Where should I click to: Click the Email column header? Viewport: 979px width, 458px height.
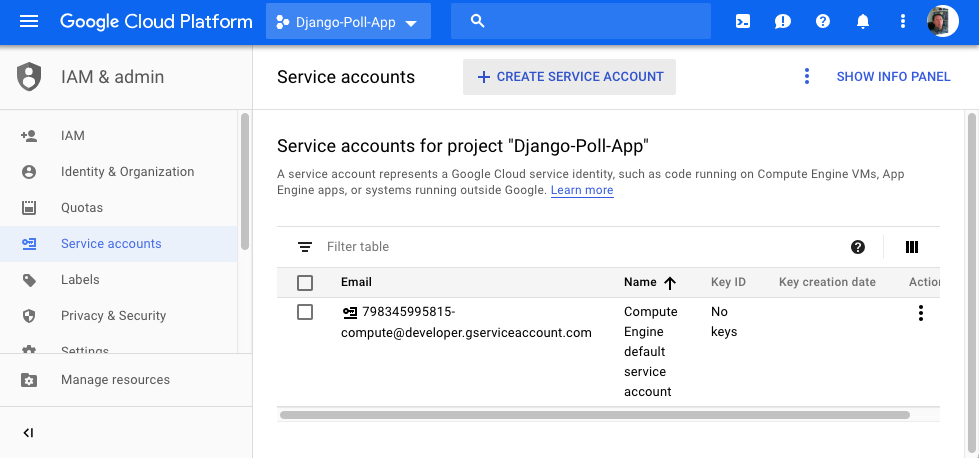point(357,283)
